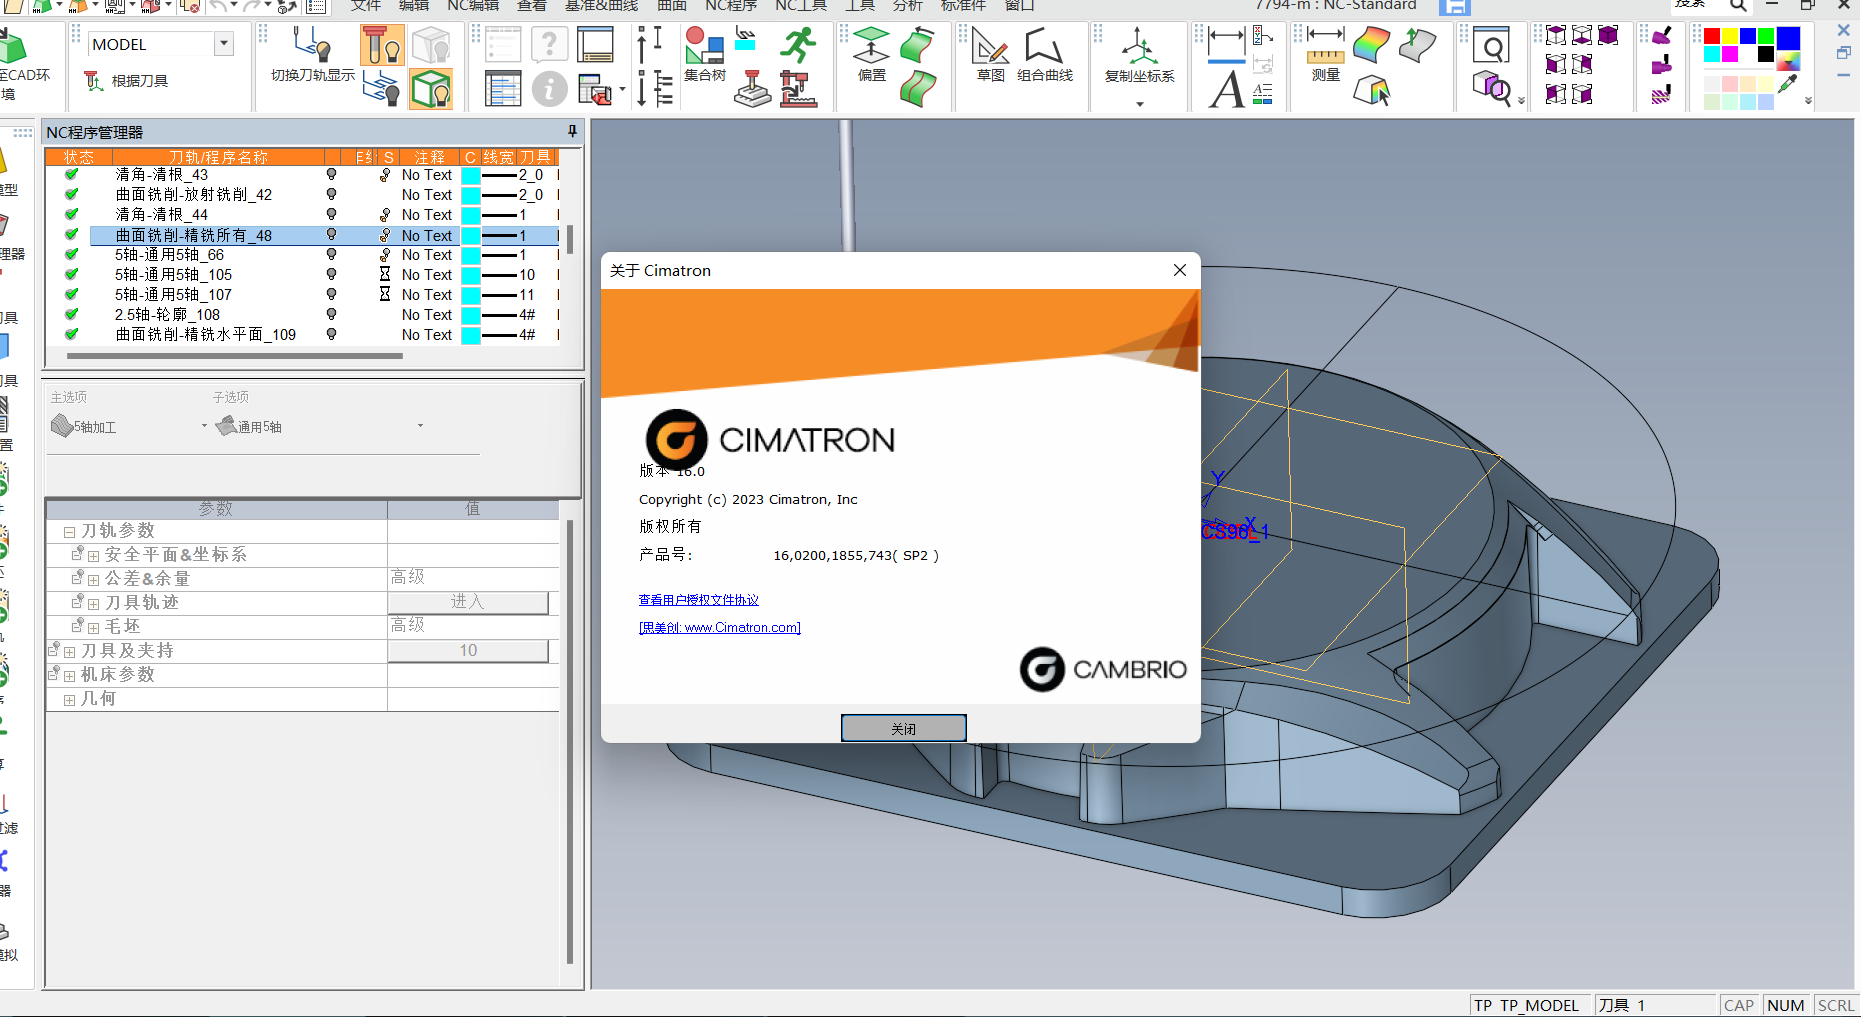Expand the 机床参数 node
The image size is (1861, 1017).
pos(69,676)
